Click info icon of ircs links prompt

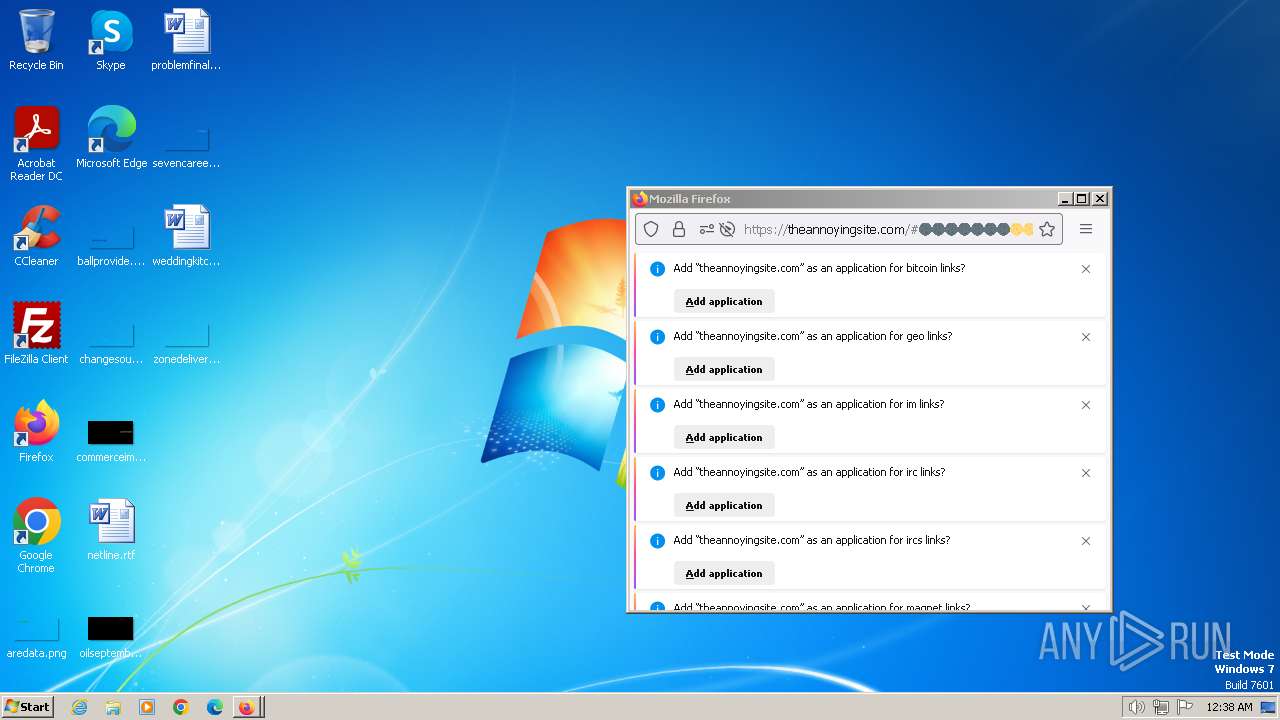[x=657, y=541]
